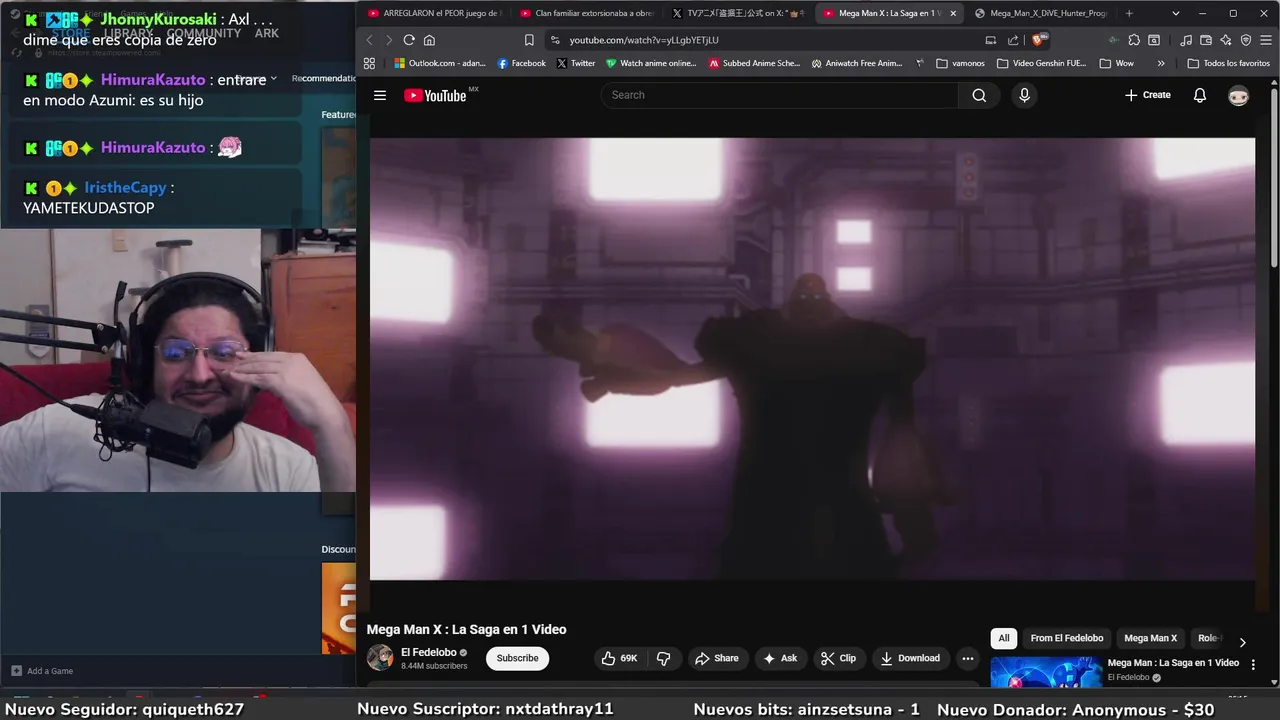Go forward with the browser forward arrow

tap(389, 40)
